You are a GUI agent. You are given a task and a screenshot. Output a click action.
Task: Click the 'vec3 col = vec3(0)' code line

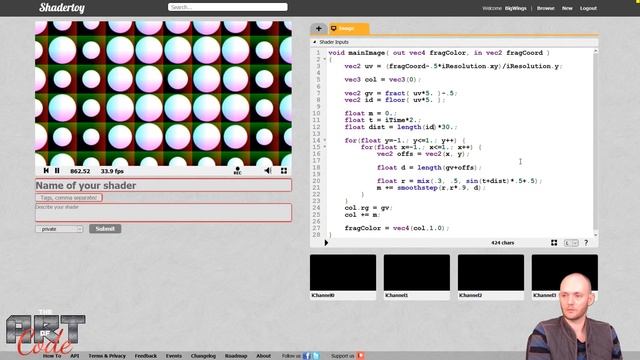[382, 80]
